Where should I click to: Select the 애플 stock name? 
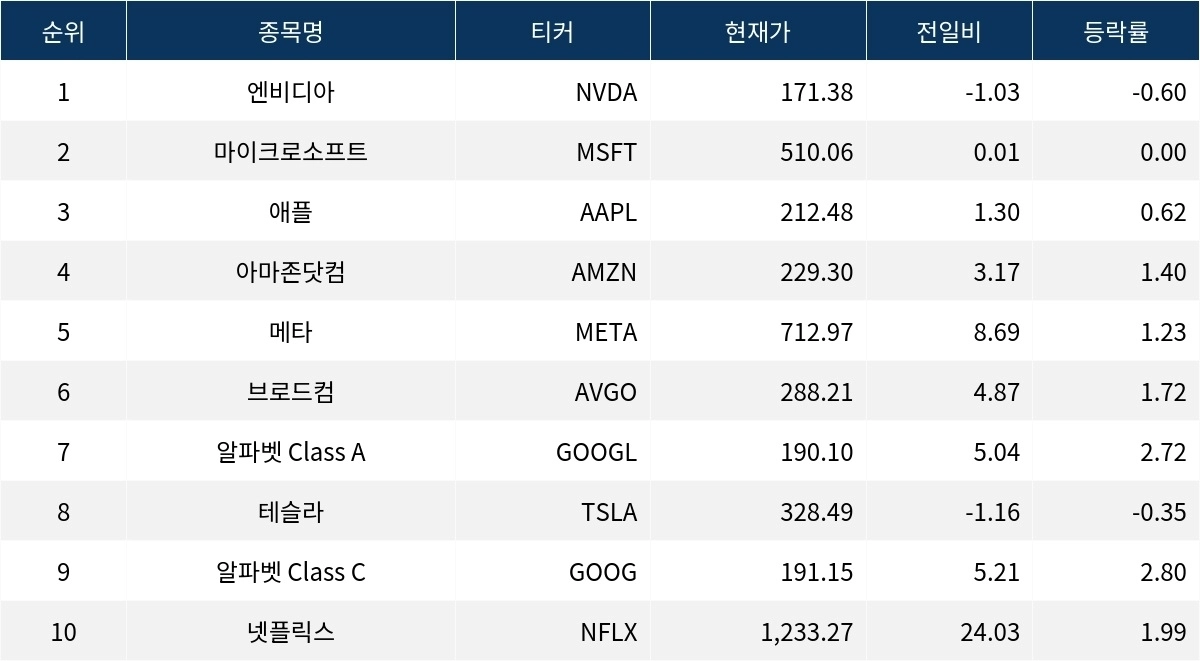point(290,212)
